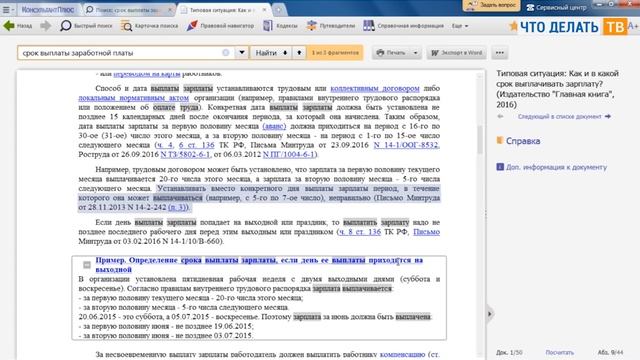640x360 pixels.
Task: Go to previous document in list arrow
Action: click(500, 117)
